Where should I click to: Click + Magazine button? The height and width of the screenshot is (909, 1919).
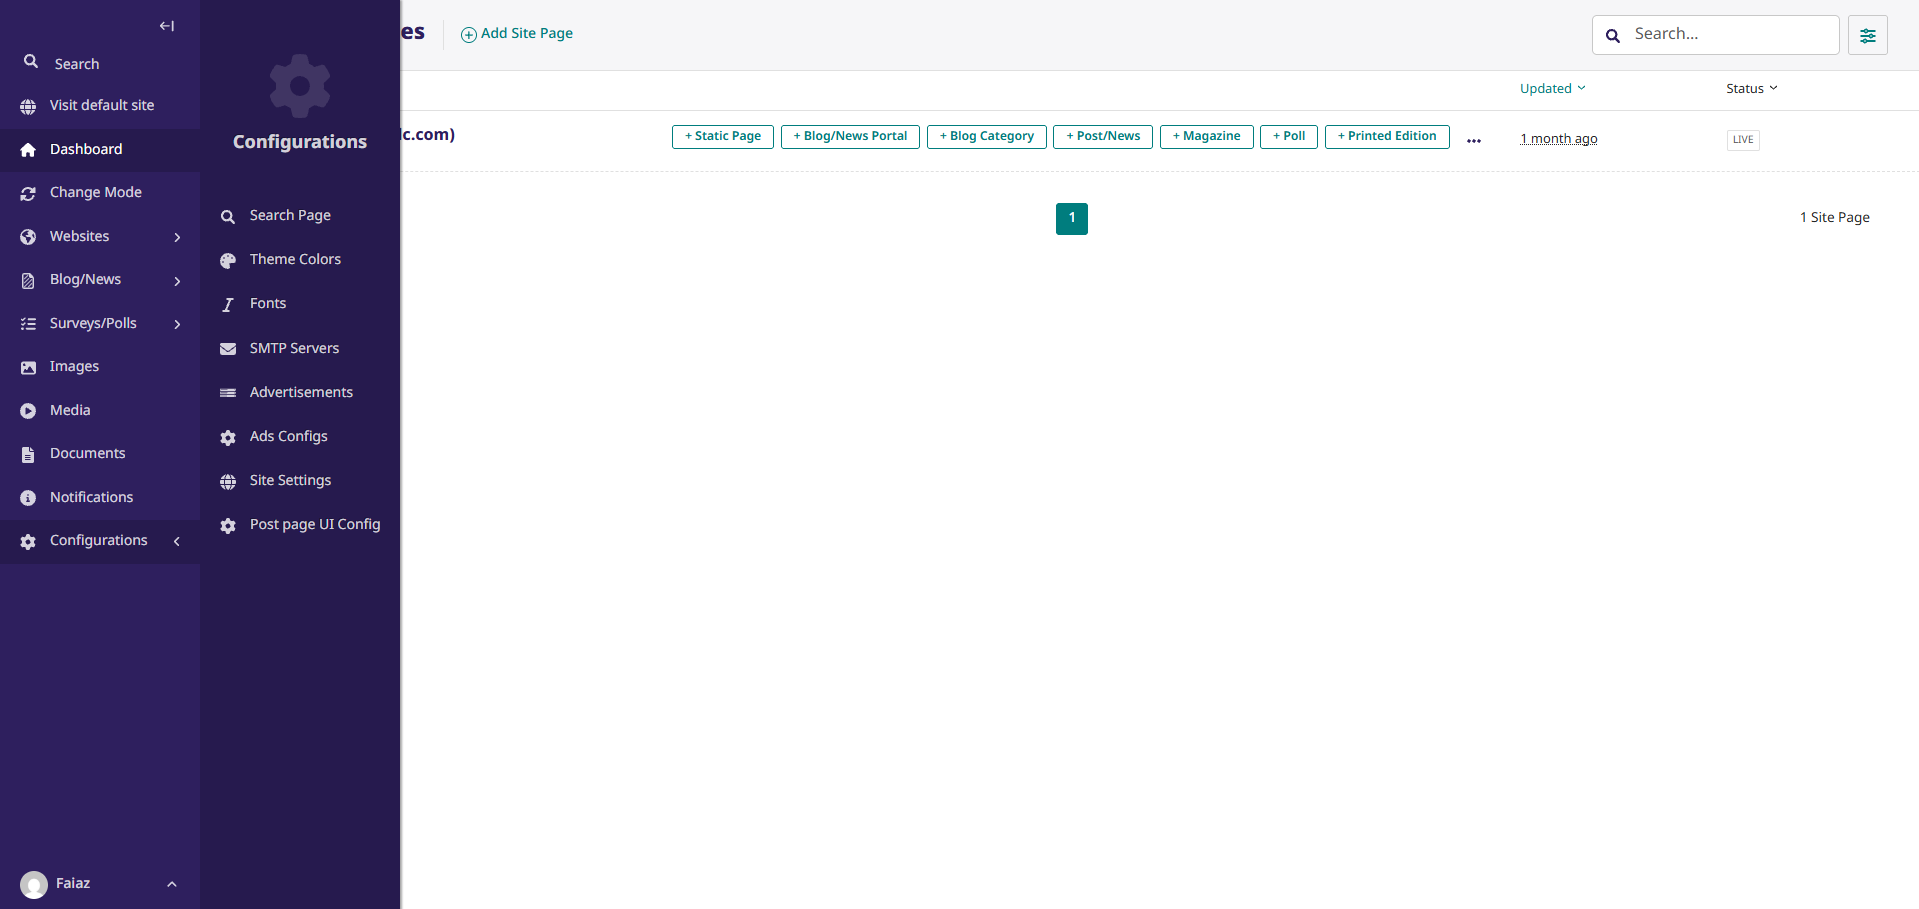tap(1207, 136)
